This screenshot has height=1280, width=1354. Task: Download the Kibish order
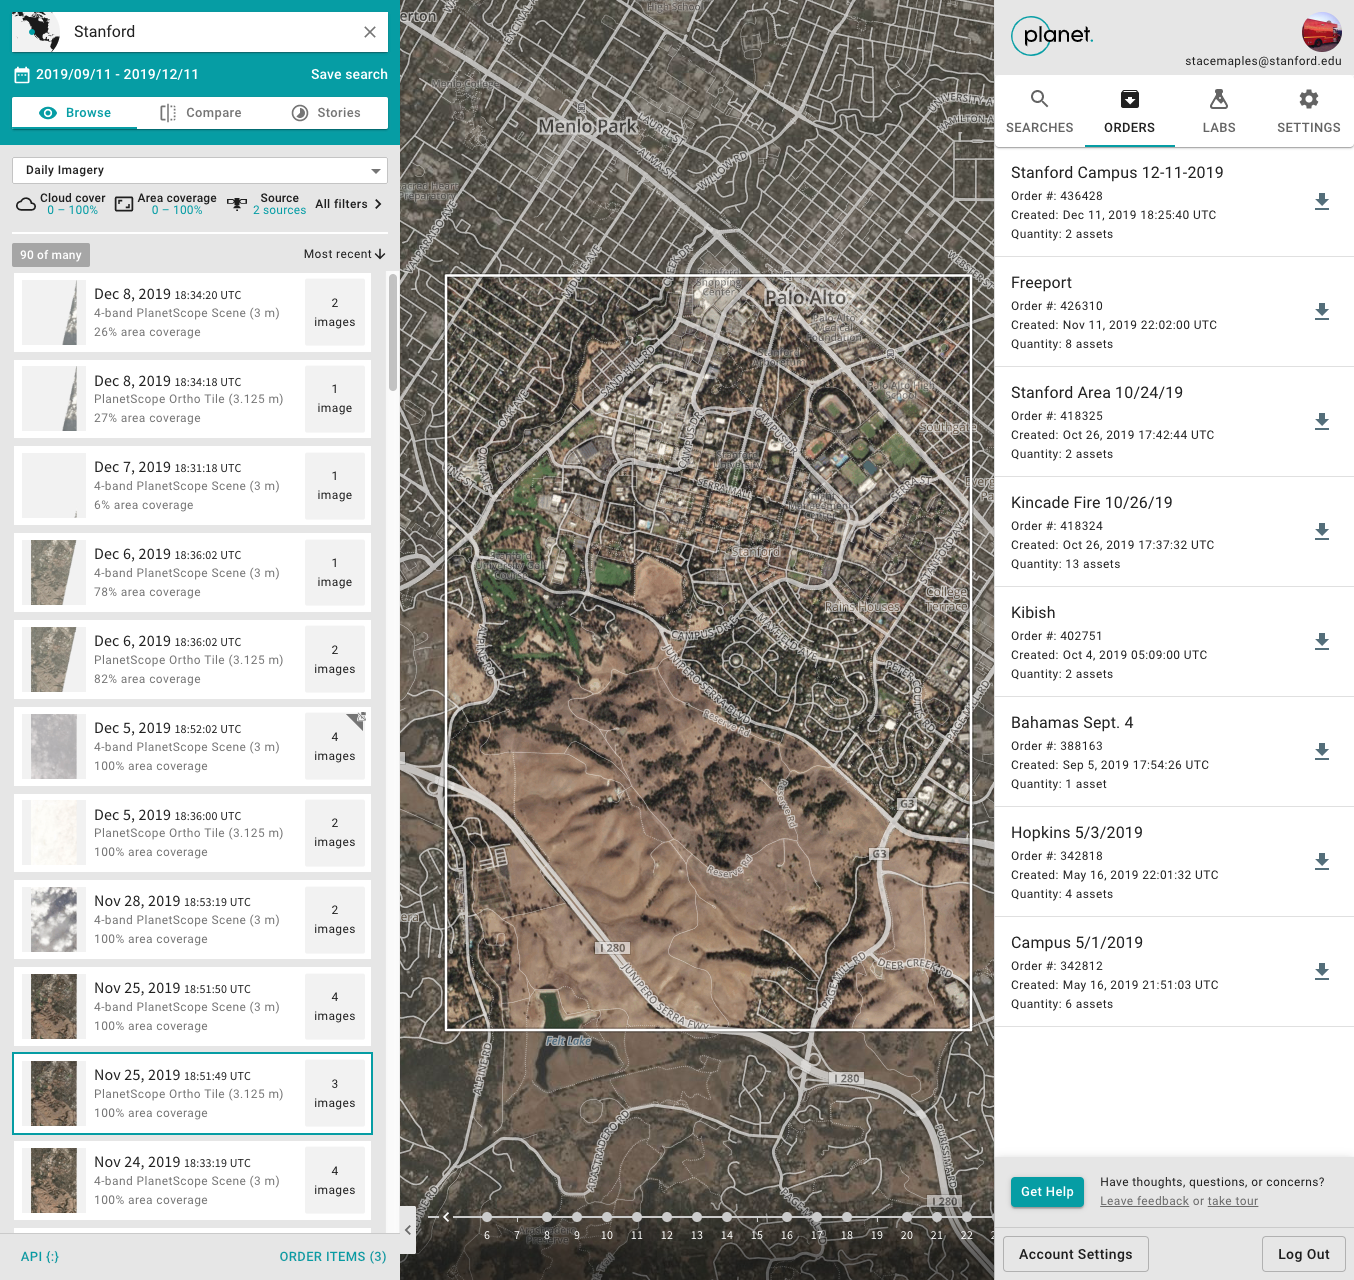pos(1322,642)
